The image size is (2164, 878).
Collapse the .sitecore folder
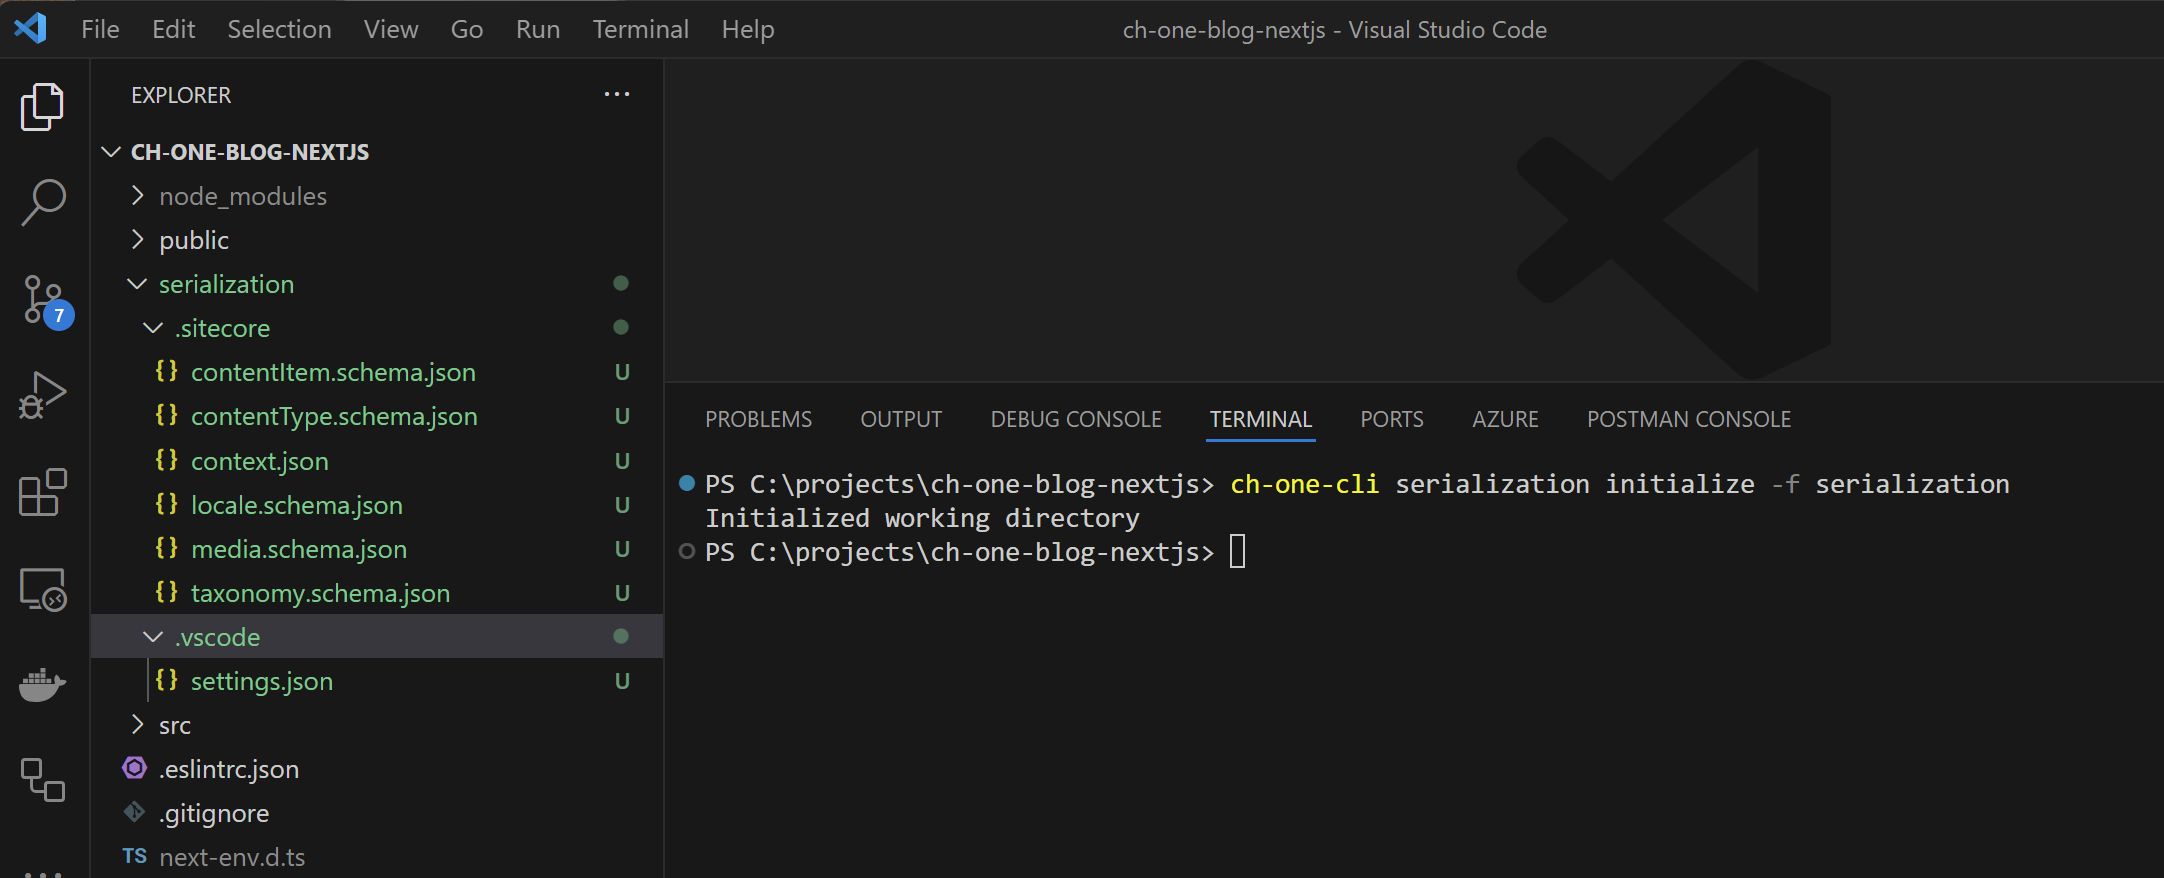point(153,328)
